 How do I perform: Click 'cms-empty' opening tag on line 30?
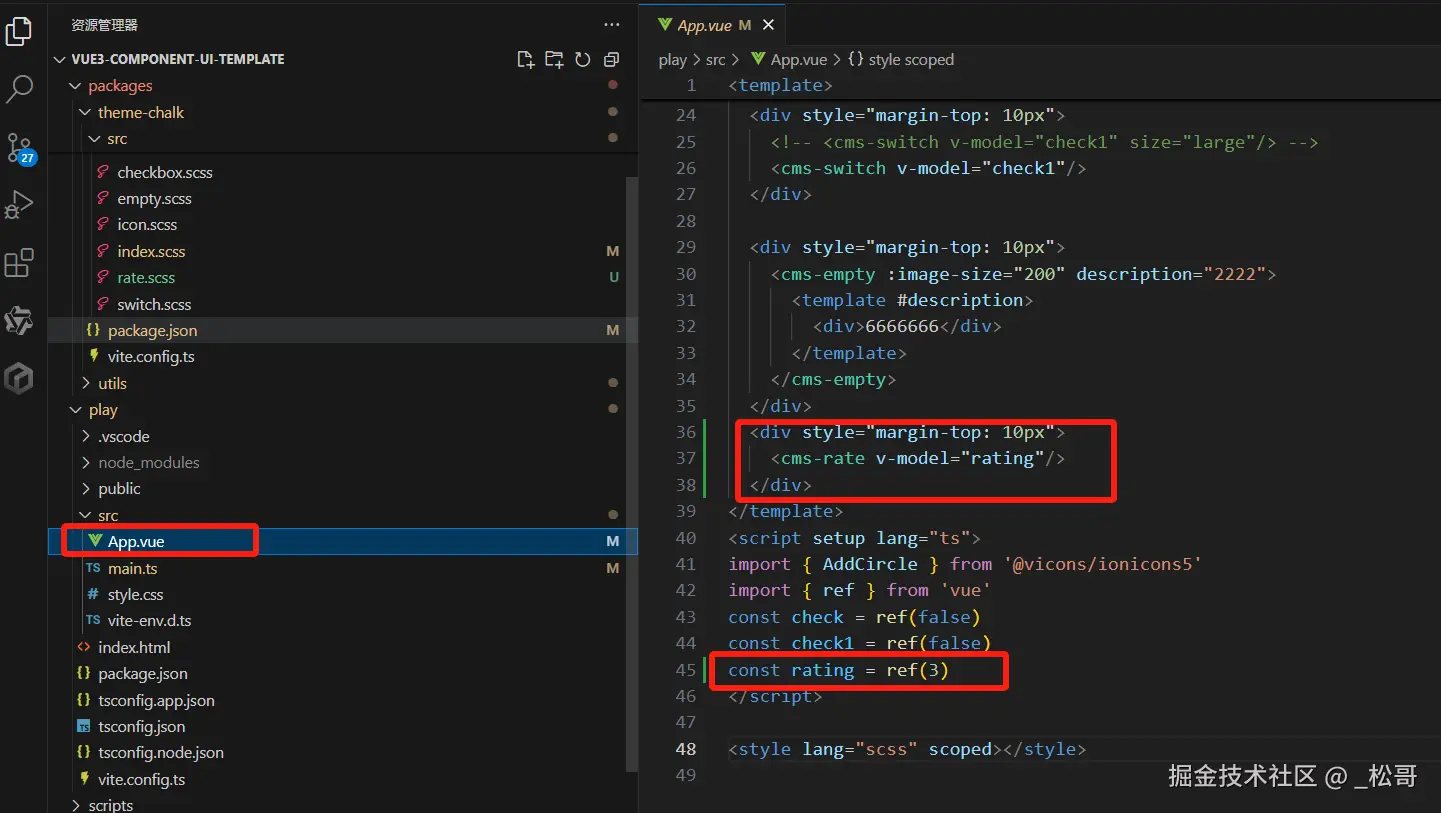coord(833,273)
